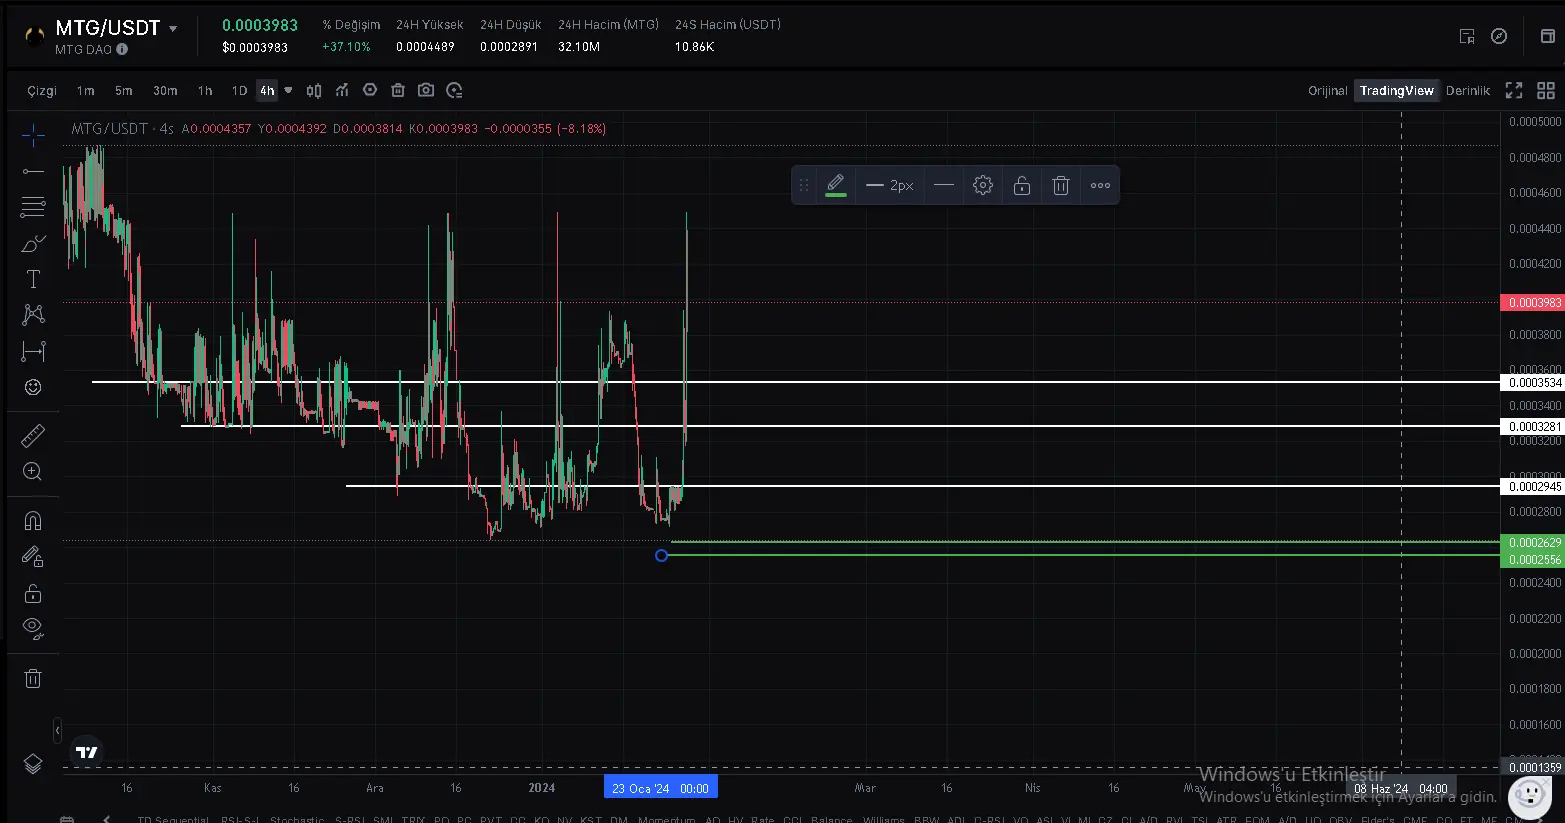Select the 1h timeframe

click(205, 90)
